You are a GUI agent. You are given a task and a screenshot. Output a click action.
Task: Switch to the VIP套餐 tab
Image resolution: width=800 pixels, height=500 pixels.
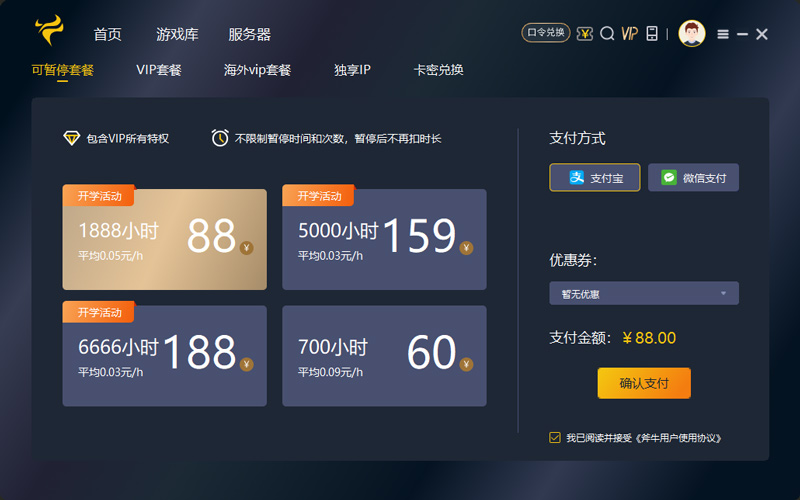159,70
